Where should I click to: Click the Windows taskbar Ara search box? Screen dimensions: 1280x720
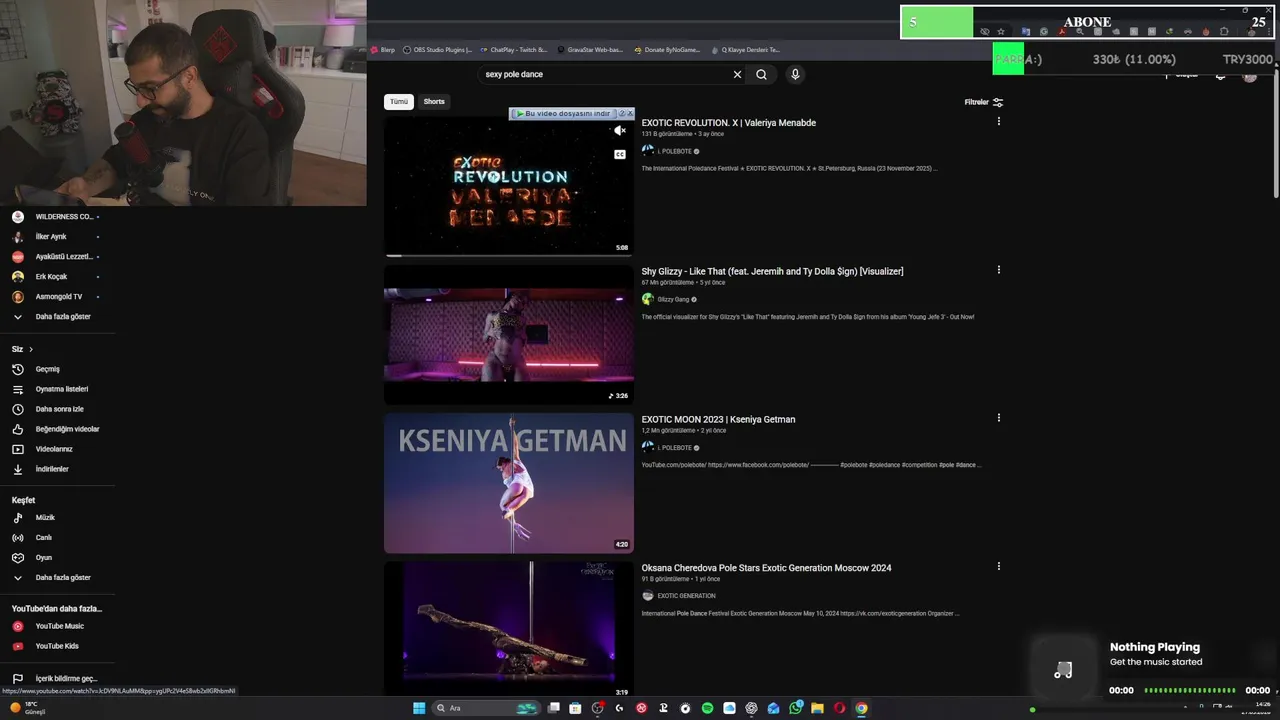coord(485,708)
